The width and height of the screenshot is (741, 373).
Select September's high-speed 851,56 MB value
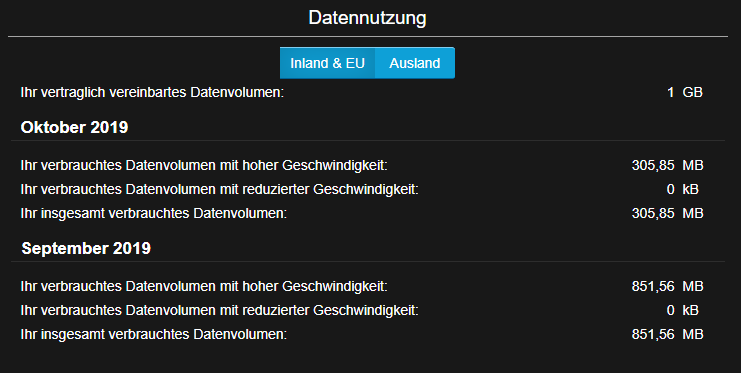click(x=667, y=286)
